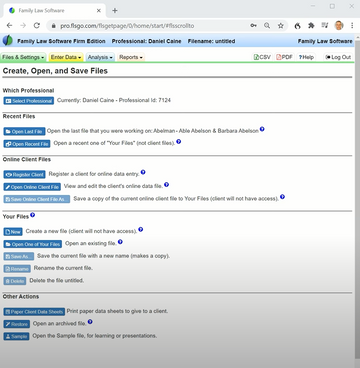360x368 pixels.
Task: Click 'Filename: untitled' header text
Action: [211, 41]
